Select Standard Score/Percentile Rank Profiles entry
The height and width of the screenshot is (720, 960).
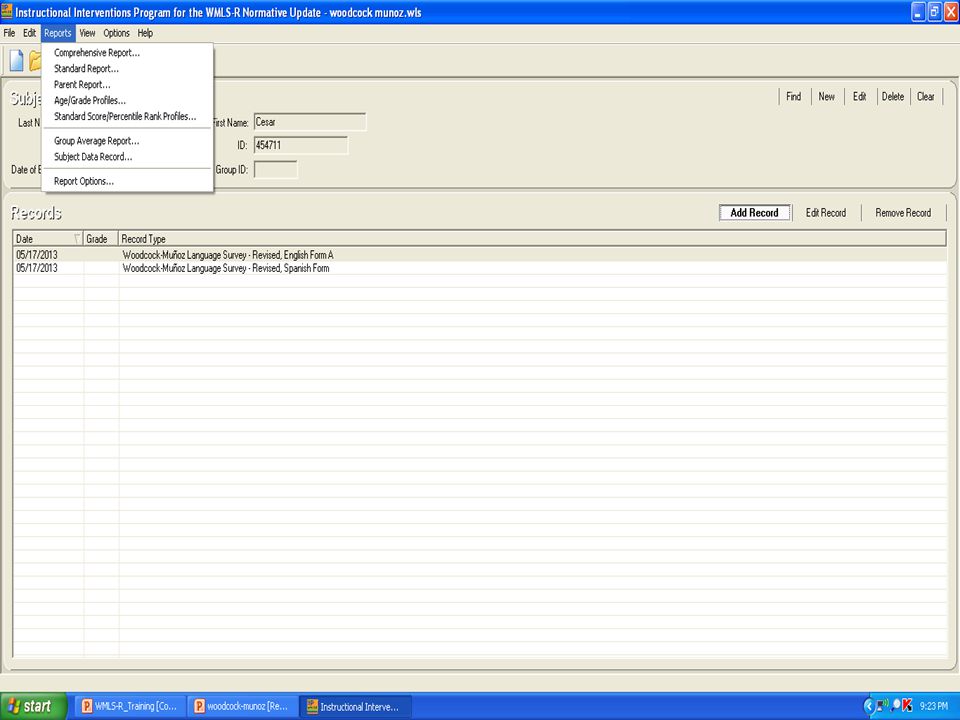coord(127,116)
